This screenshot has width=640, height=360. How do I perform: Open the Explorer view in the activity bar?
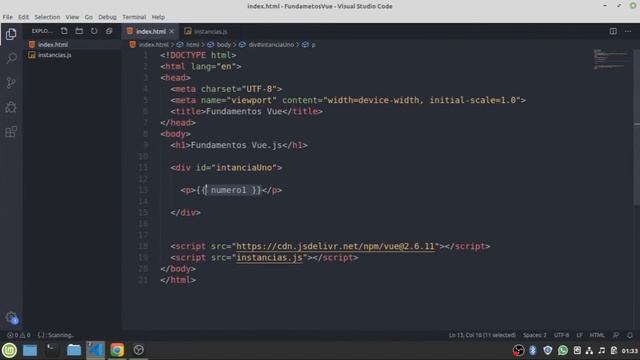click(x=11, y=34)
